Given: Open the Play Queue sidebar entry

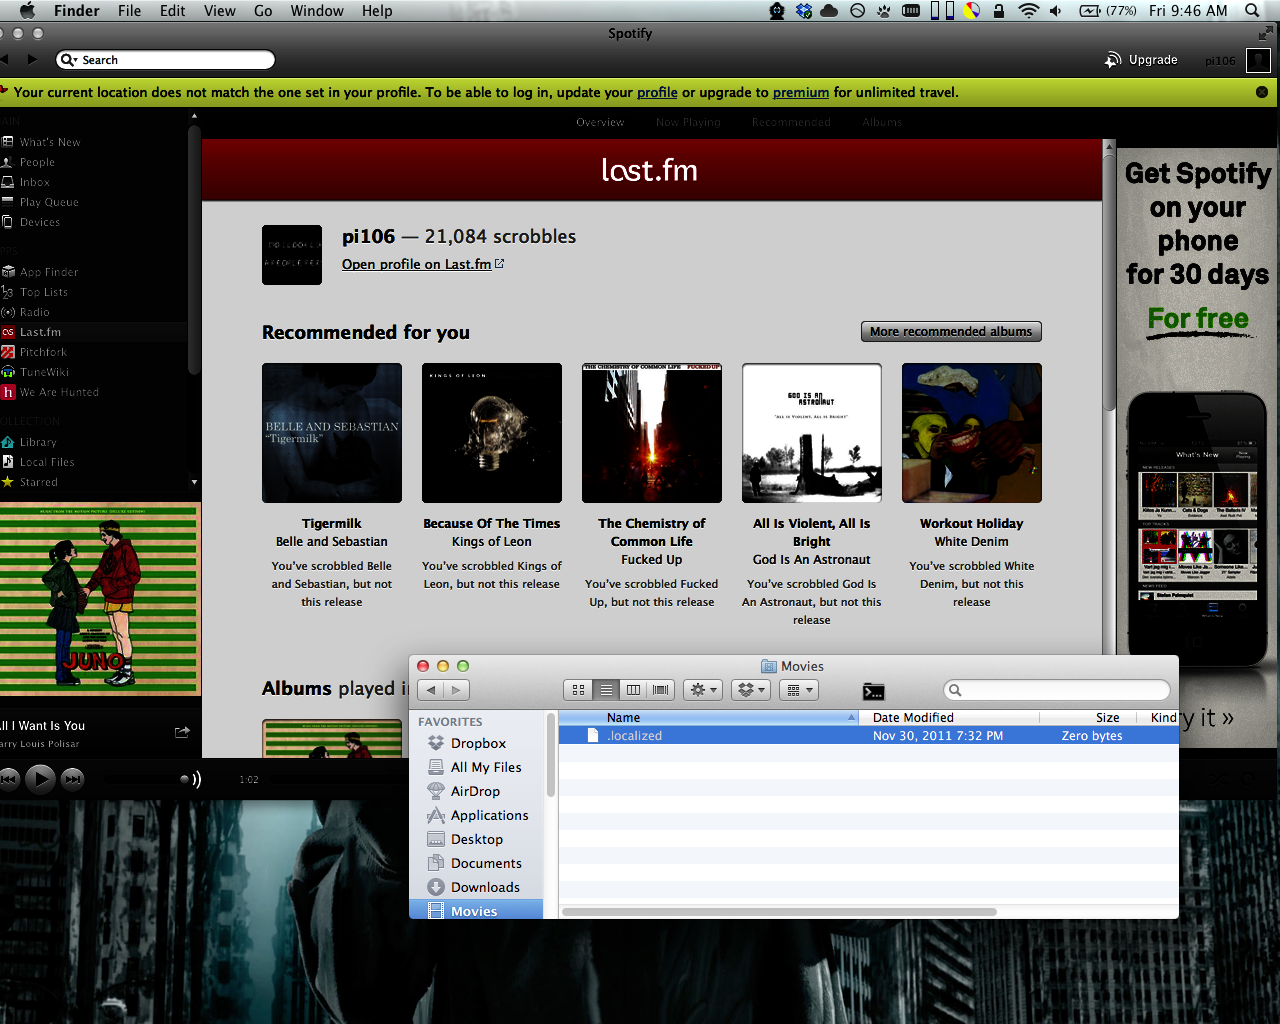Looking at the screenshot, I should pyautogui.click(x=49, y=202).
